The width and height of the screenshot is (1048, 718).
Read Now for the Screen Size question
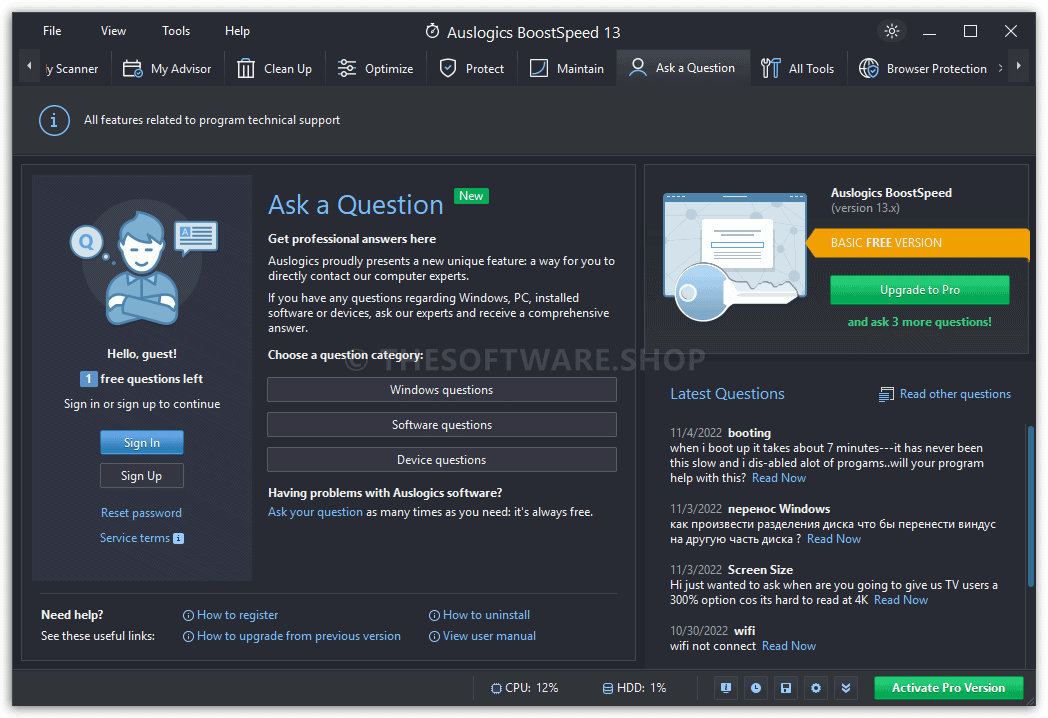(901, 600)
